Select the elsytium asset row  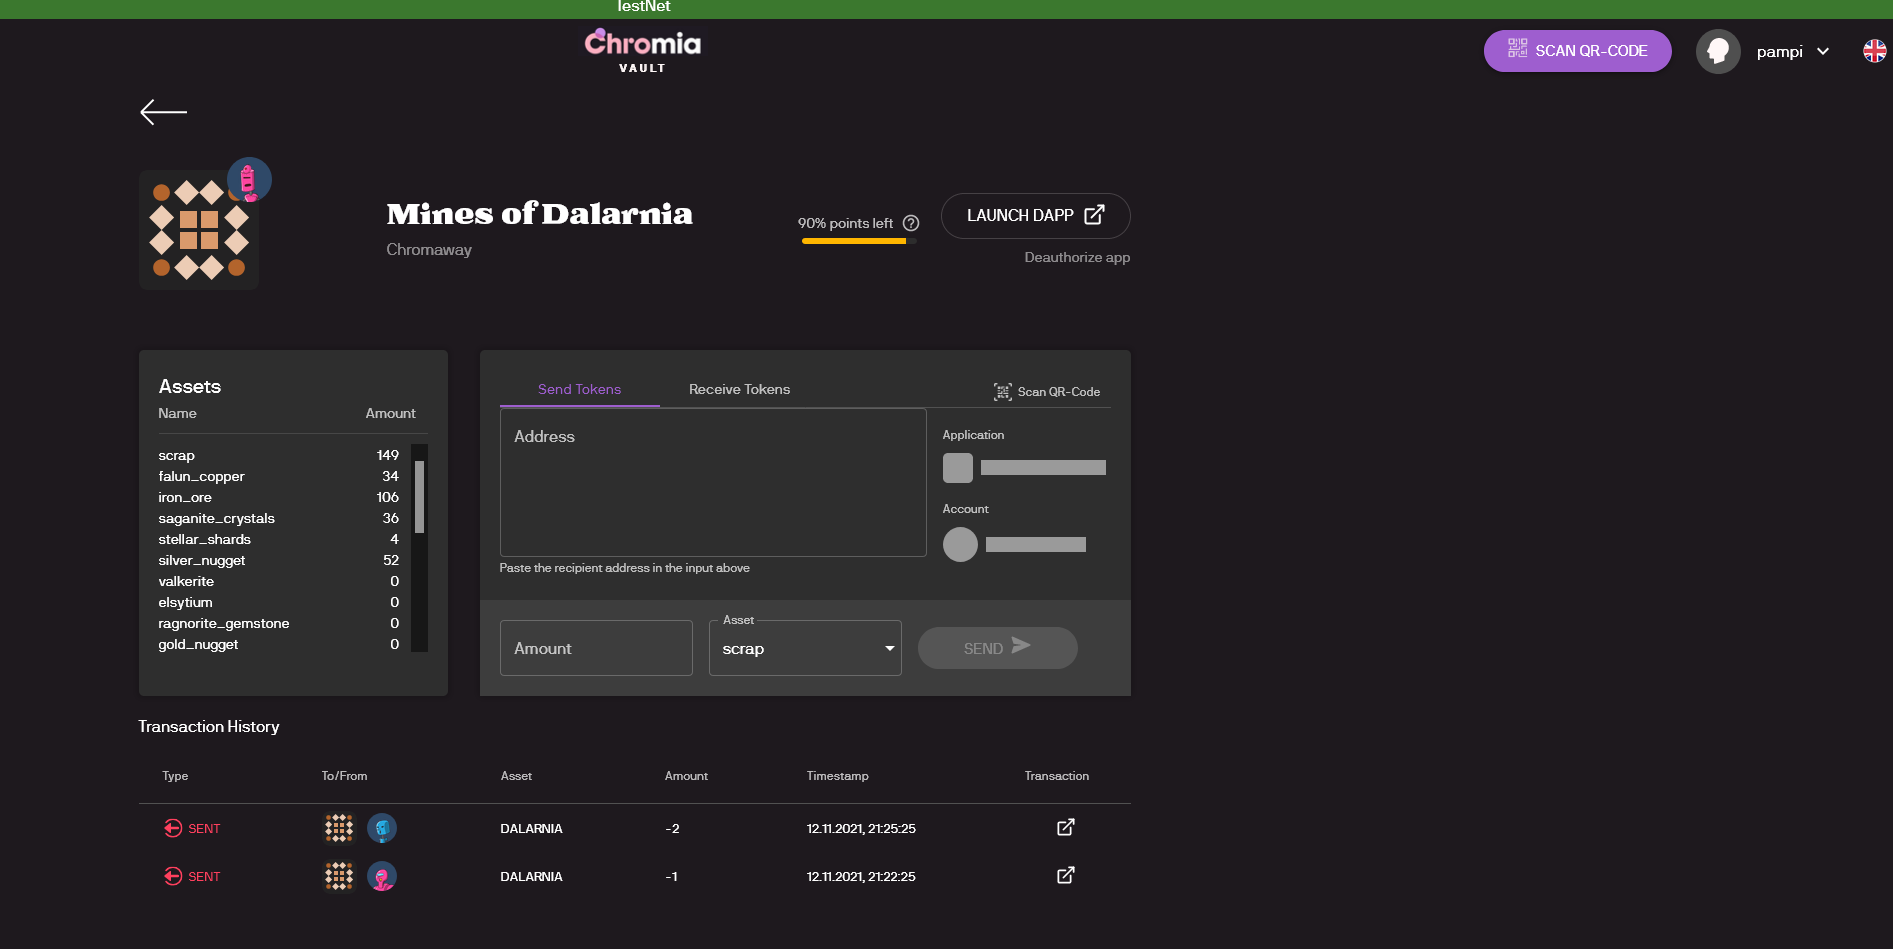pos(279,602)
